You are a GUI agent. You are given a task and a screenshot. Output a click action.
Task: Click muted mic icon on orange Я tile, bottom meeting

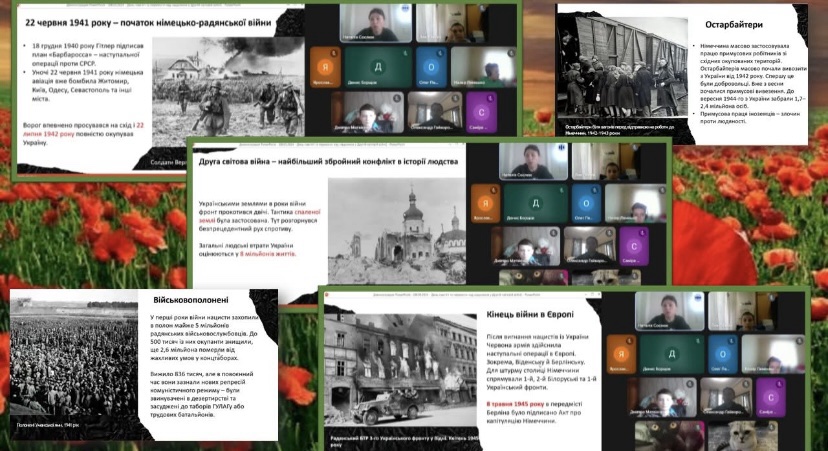(x=630, y=341)
